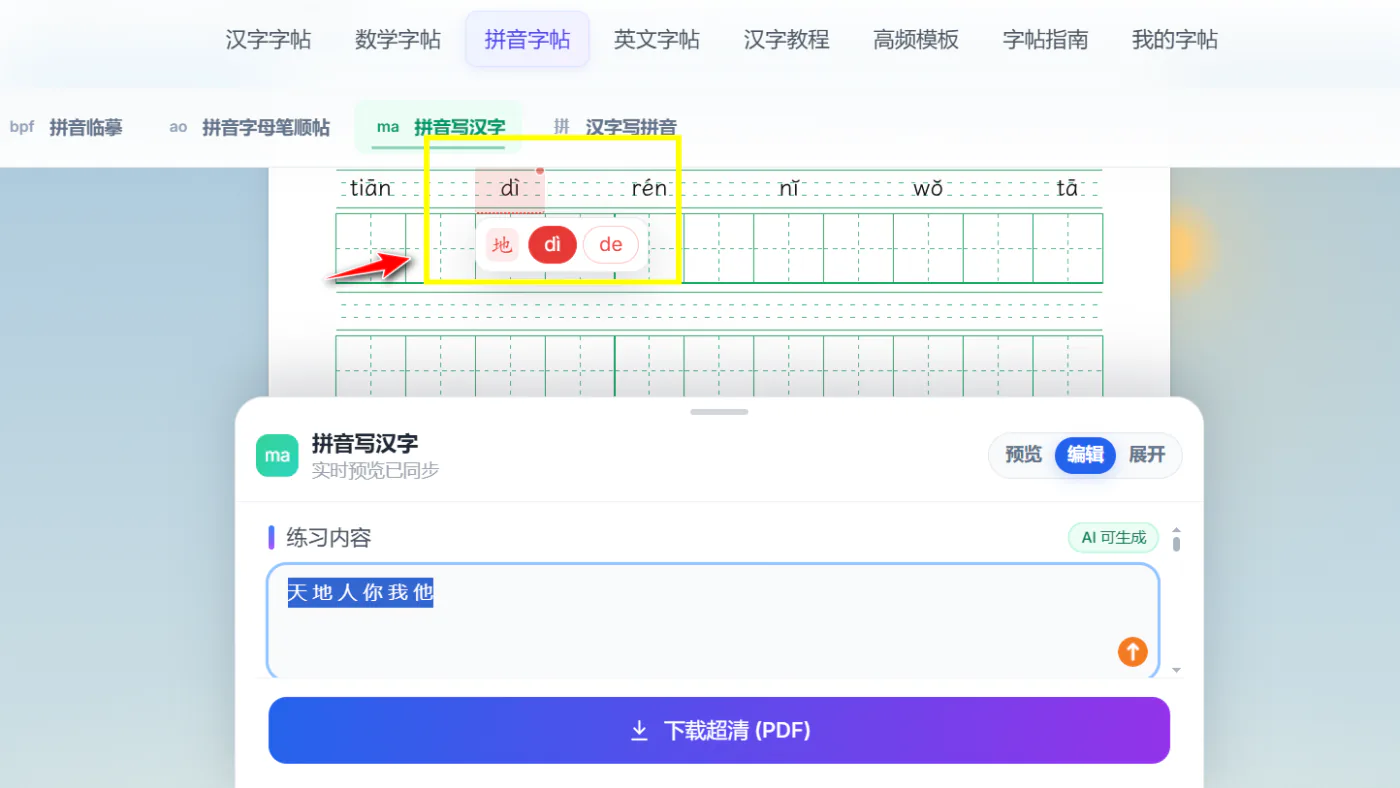Click the 下载超清 (PDF) button
The image size is (1400, 788).
point(719,730)
